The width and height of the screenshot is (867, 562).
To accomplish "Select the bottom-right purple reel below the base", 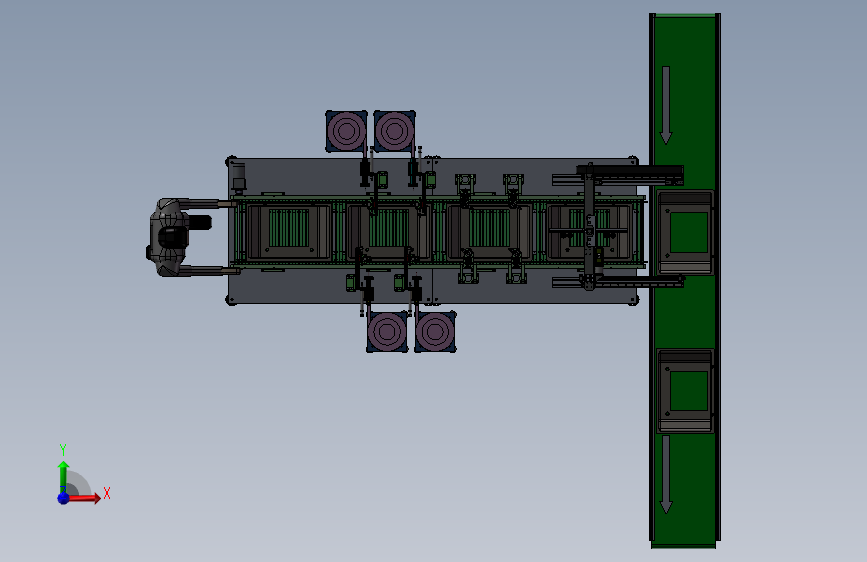I will [x=435, y=331].
